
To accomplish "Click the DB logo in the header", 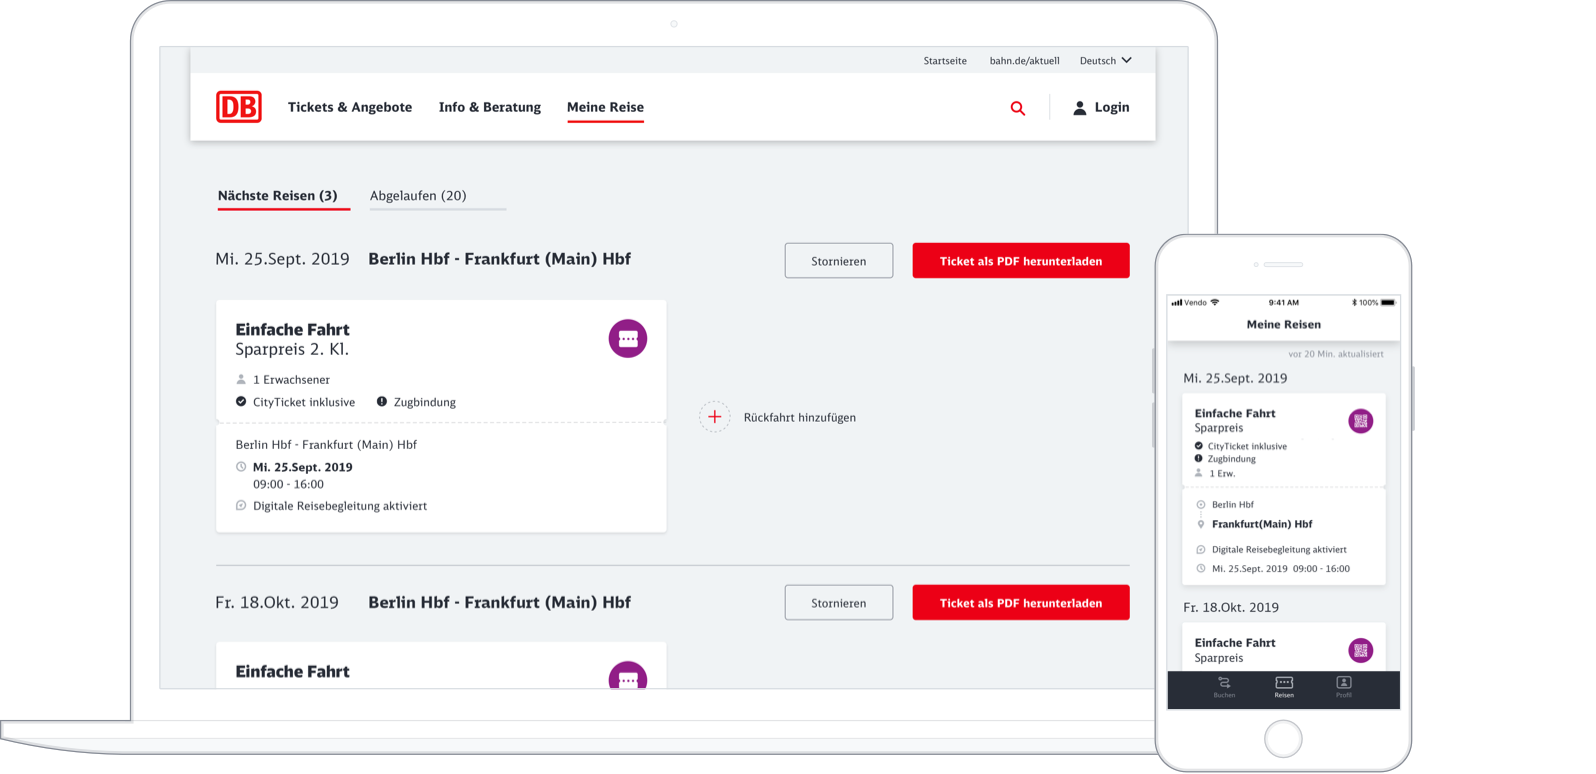I will pyautogui.click(x=239, y=107).
